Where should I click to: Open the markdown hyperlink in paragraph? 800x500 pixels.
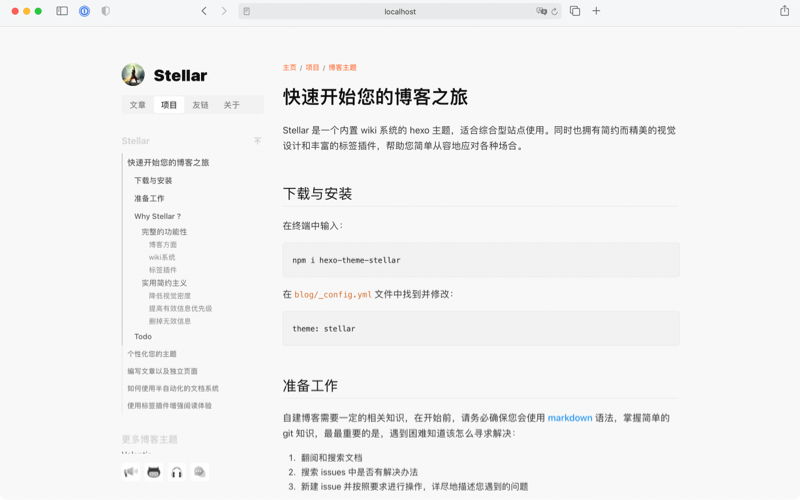pyautogui.click(x=570, y=418)
